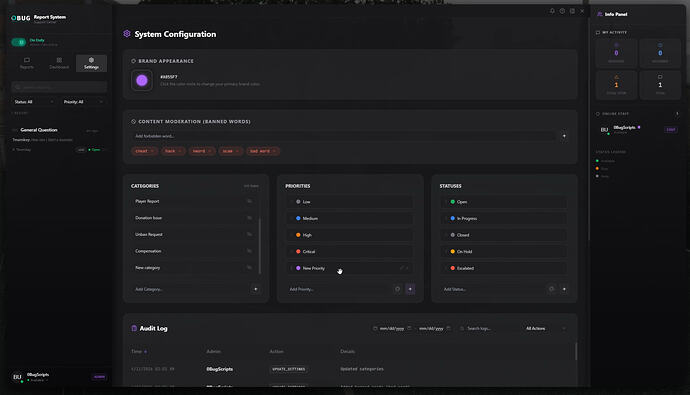Remove the 'hack' banned word tag
This screenshot has width=690, height=395.
(x=180, y=151)
